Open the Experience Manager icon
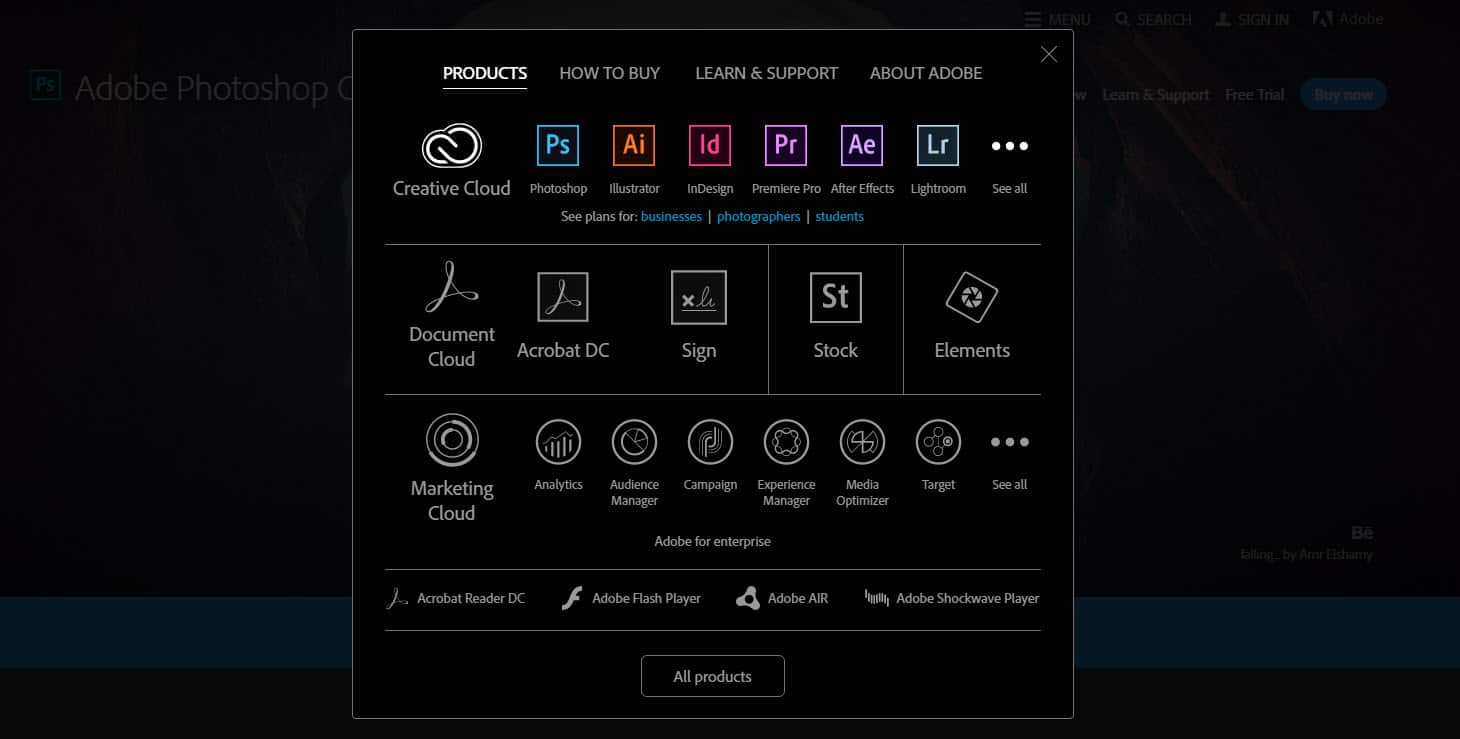This screenshot has width=1460, height=739. click(x=786, y=442)
